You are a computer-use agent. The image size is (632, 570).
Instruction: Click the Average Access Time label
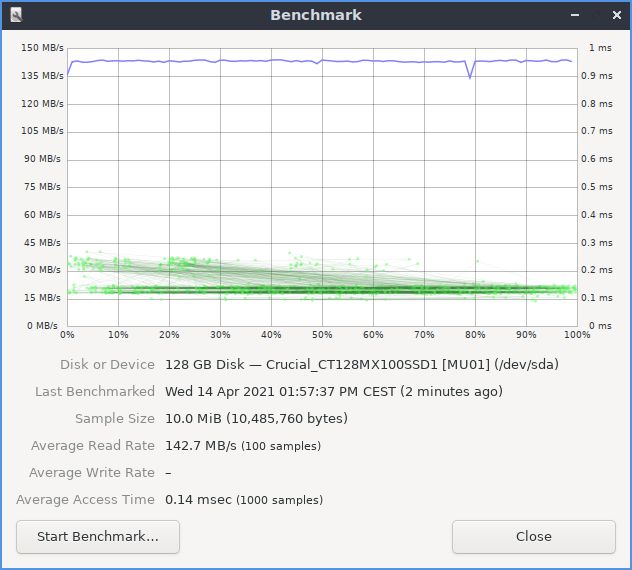tap(85, 499)
